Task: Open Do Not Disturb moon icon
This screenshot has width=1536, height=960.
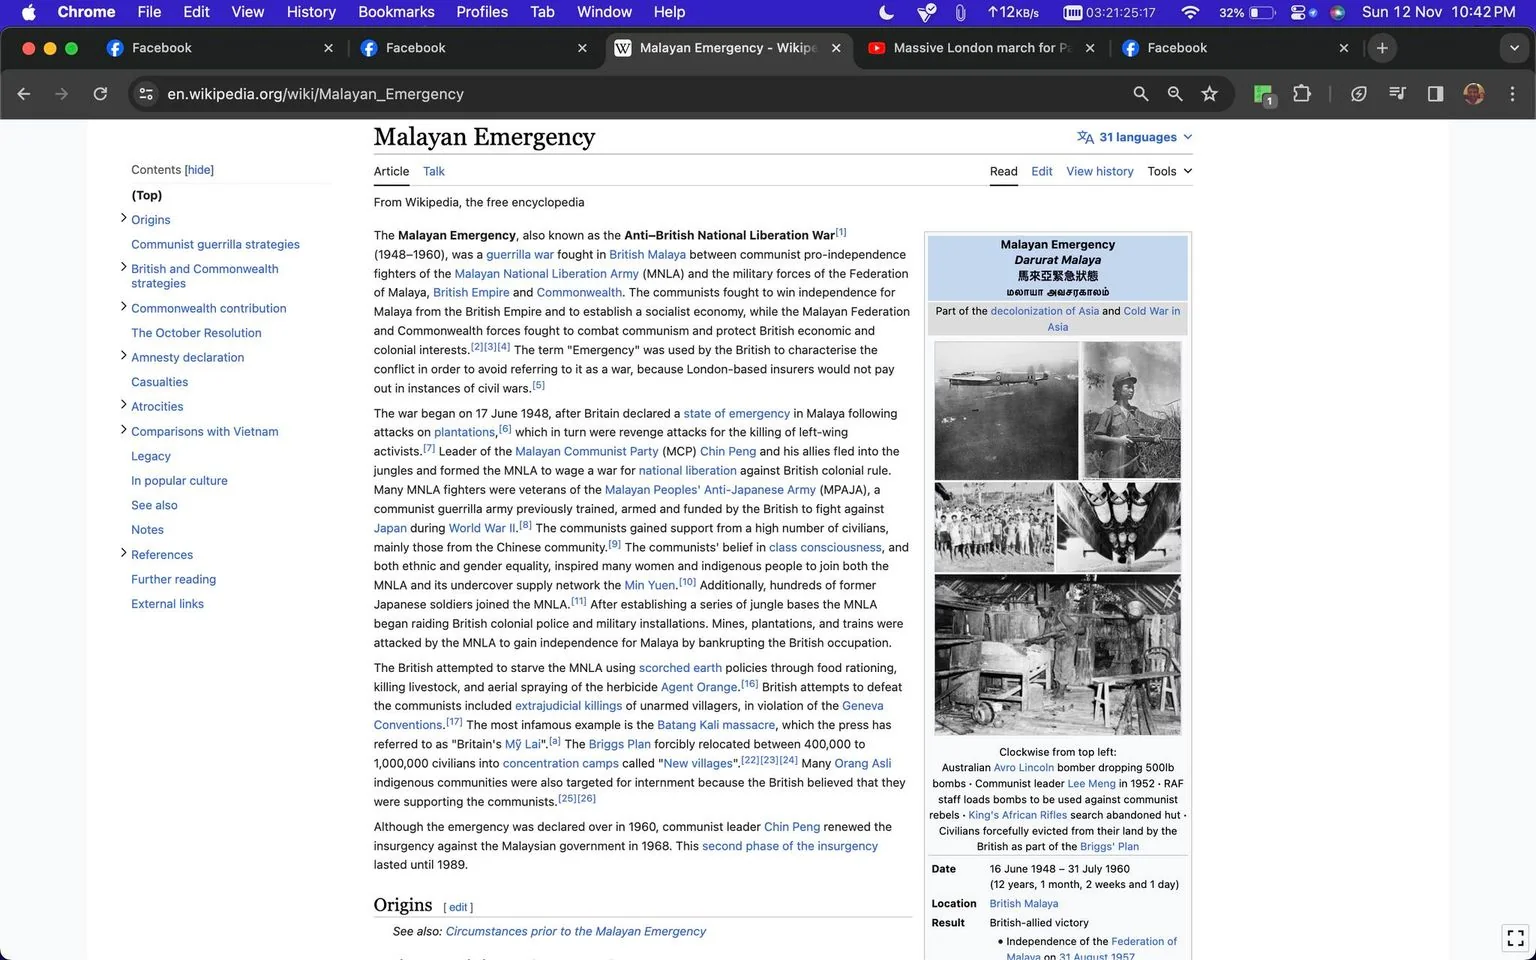Action: click(x=886, y=12)
